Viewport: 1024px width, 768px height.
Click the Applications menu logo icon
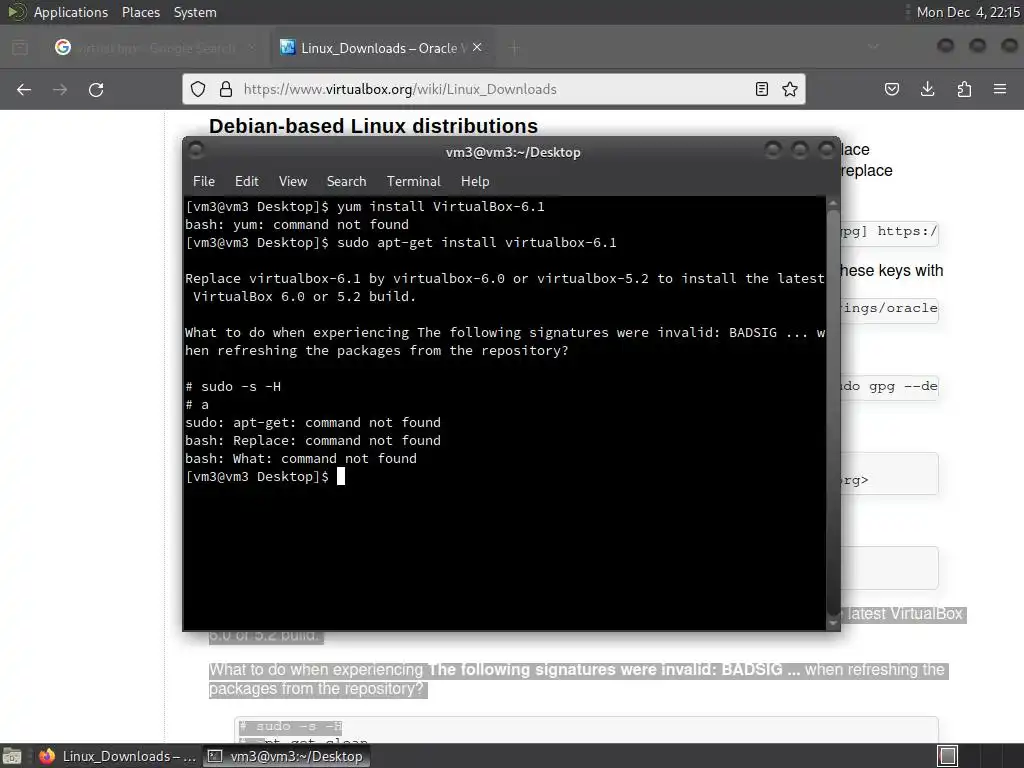16,12
